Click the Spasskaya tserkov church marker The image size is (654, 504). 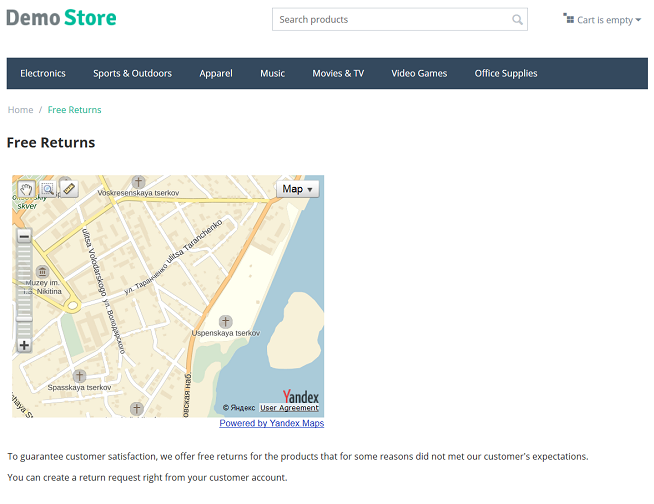79,376
